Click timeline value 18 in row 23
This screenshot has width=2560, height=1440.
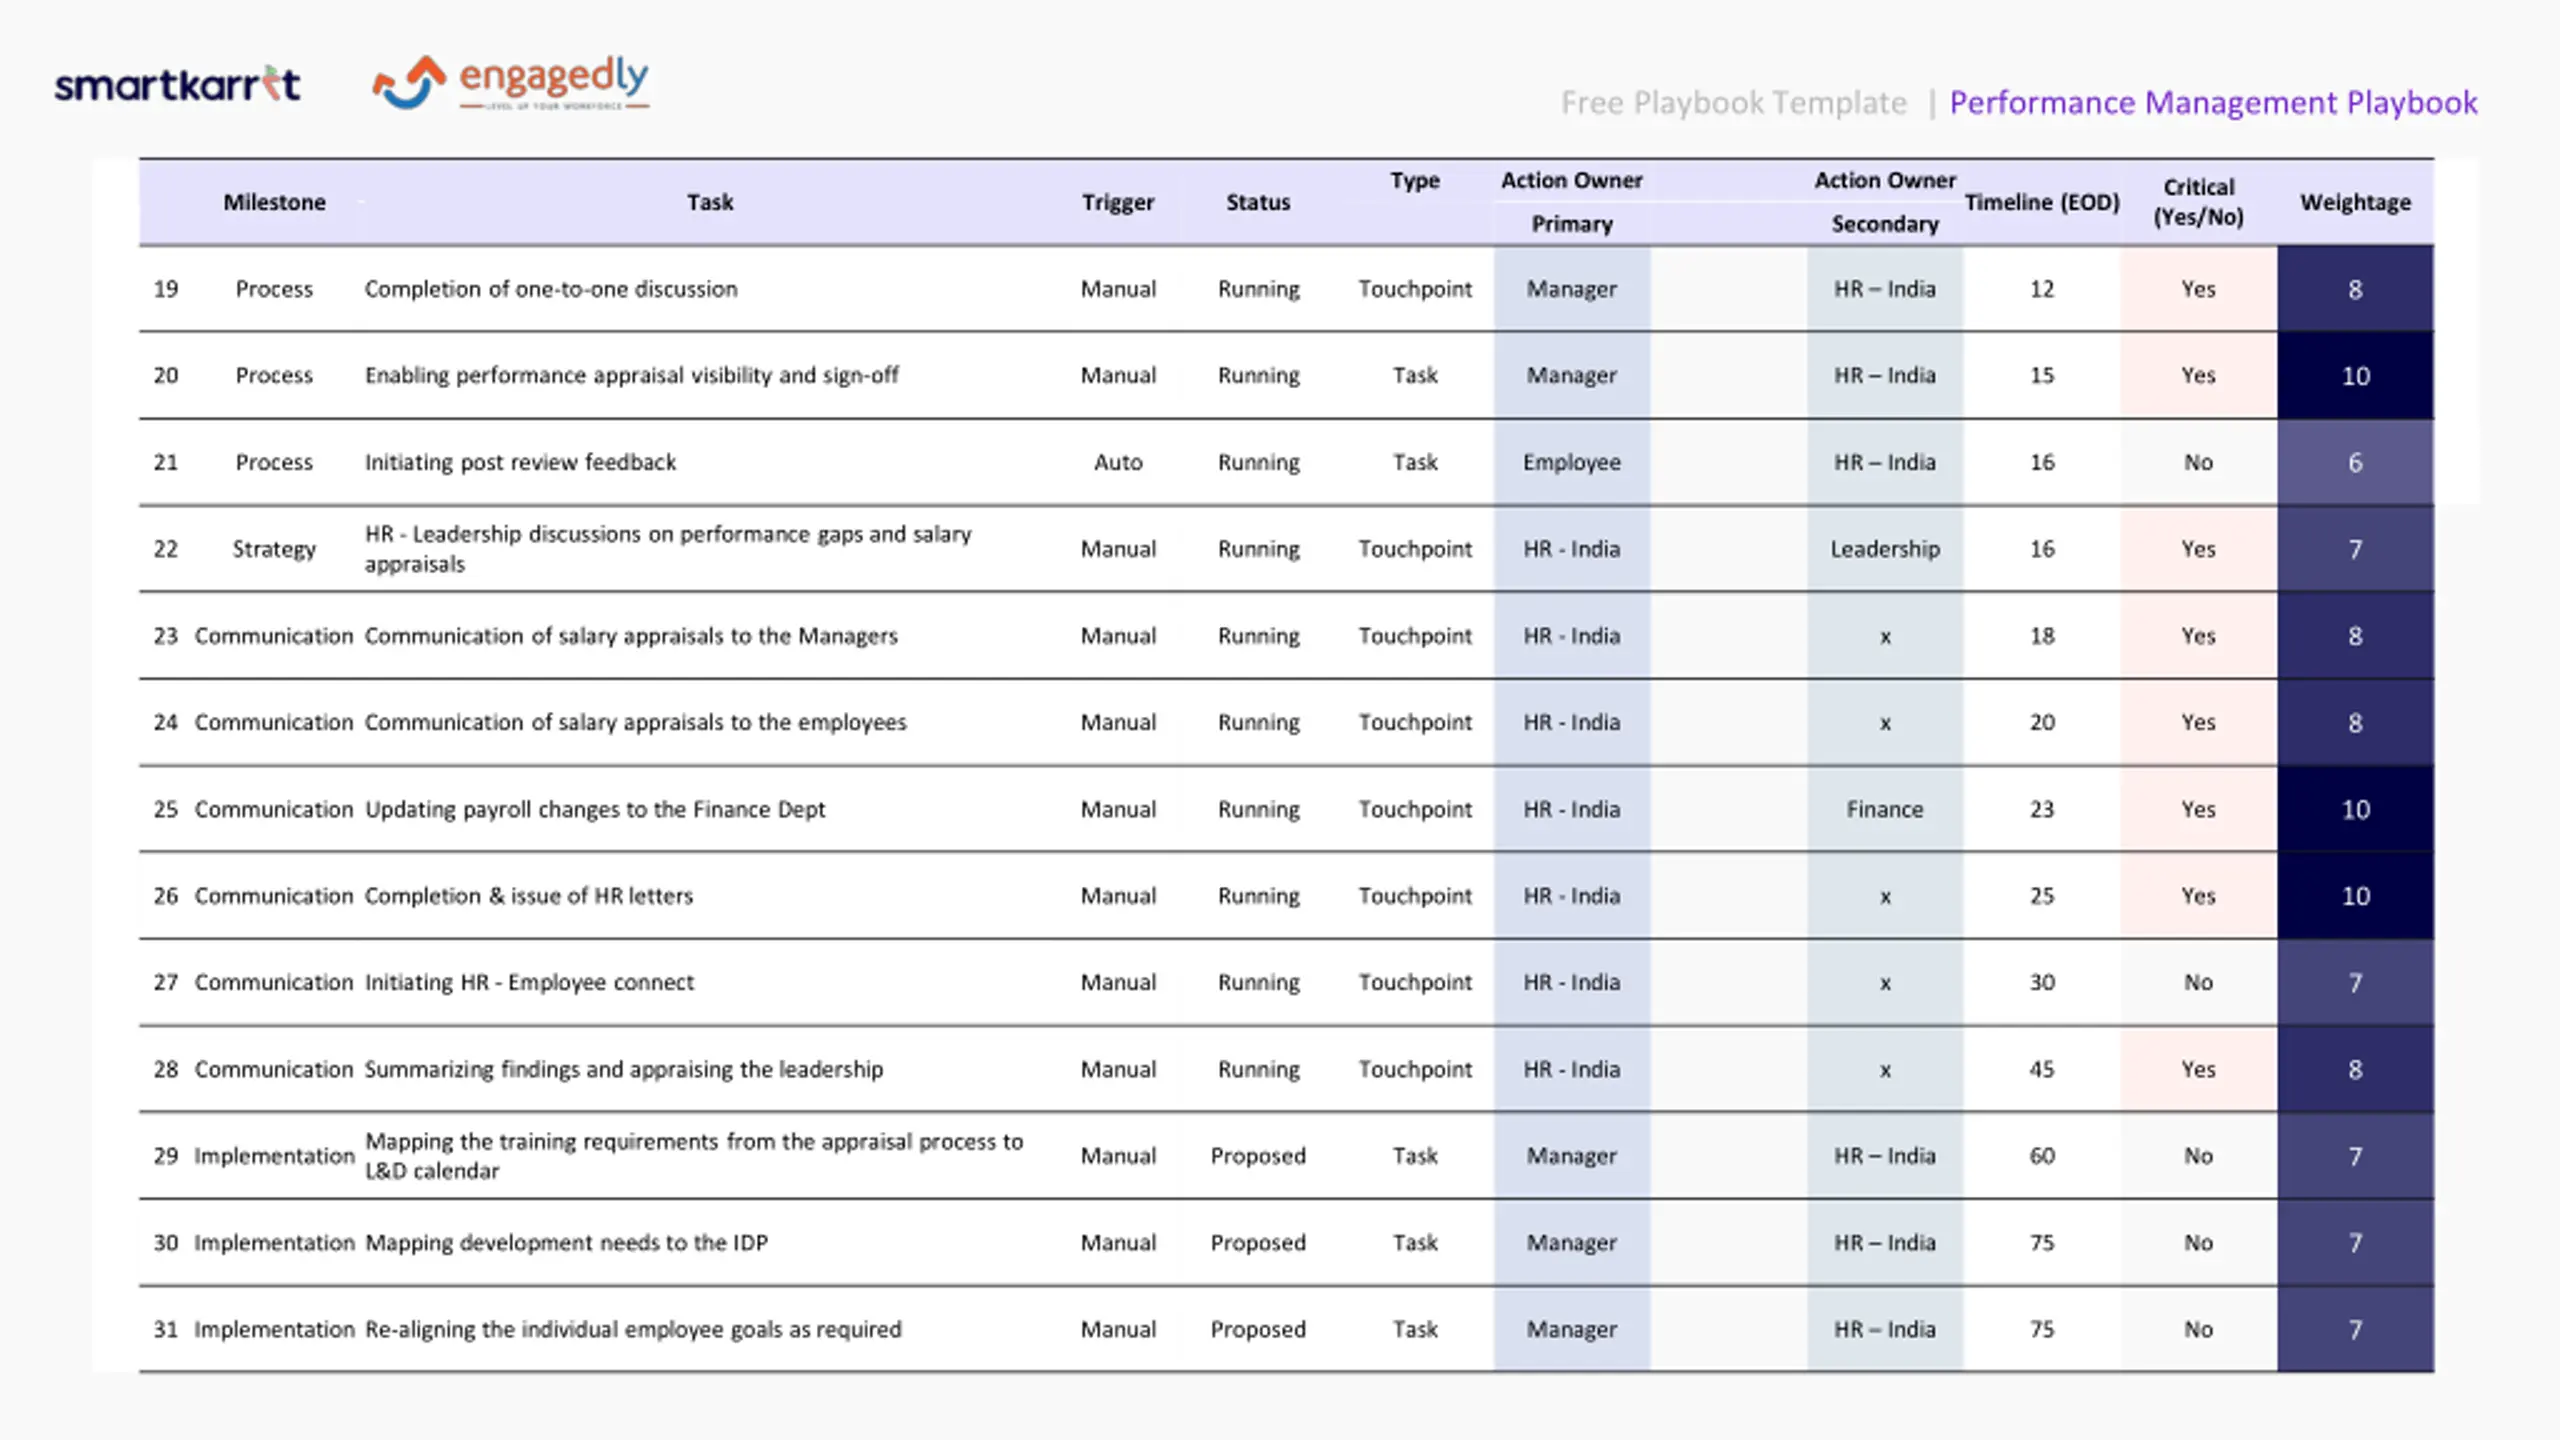click(2042, 636)
